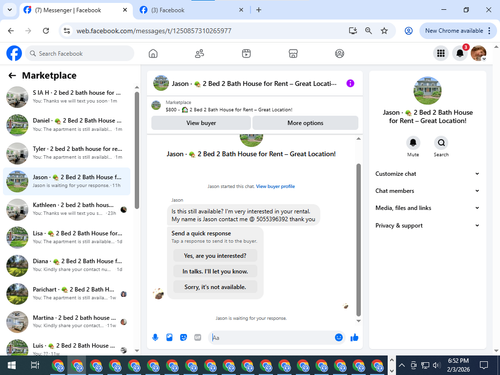
Task: Open the Groups icon in top navigation
Action: (339, 53)
